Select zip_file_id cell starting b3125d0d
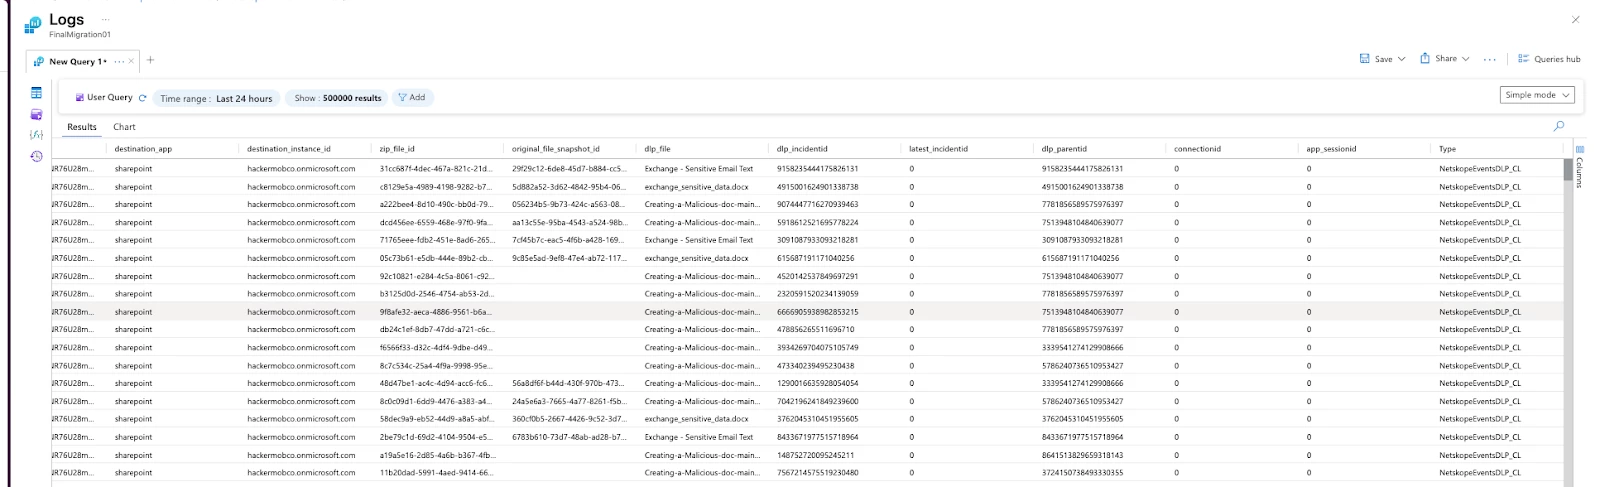 pos(436,294)
